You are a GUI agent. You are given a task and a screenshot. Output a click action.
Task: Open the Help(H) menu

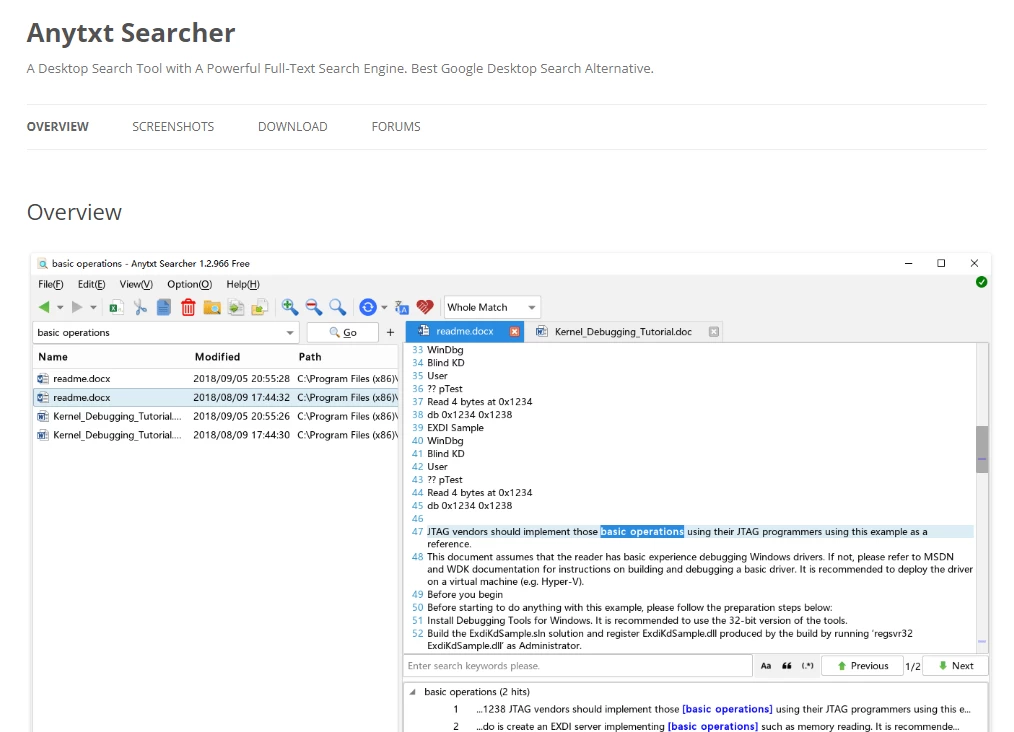tap(243, 285)
